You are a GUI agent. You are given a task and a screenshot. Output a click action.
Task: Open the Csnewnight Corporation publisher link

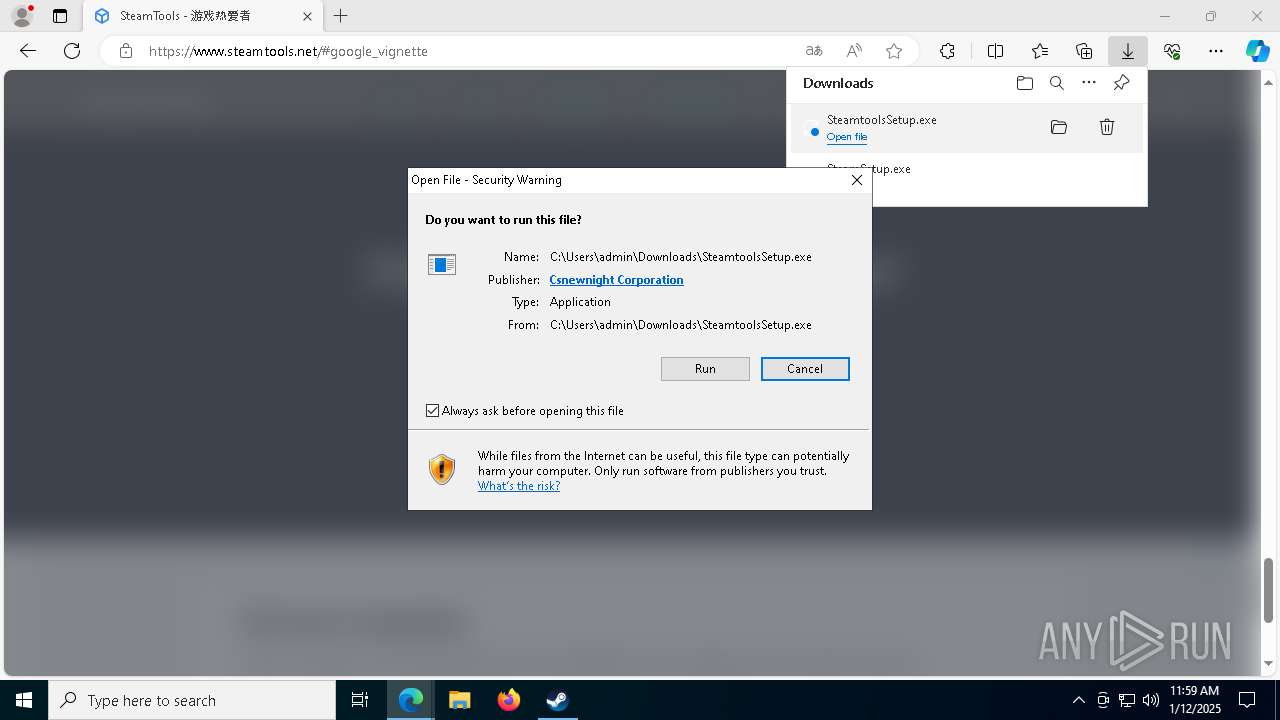pos(616,280)
